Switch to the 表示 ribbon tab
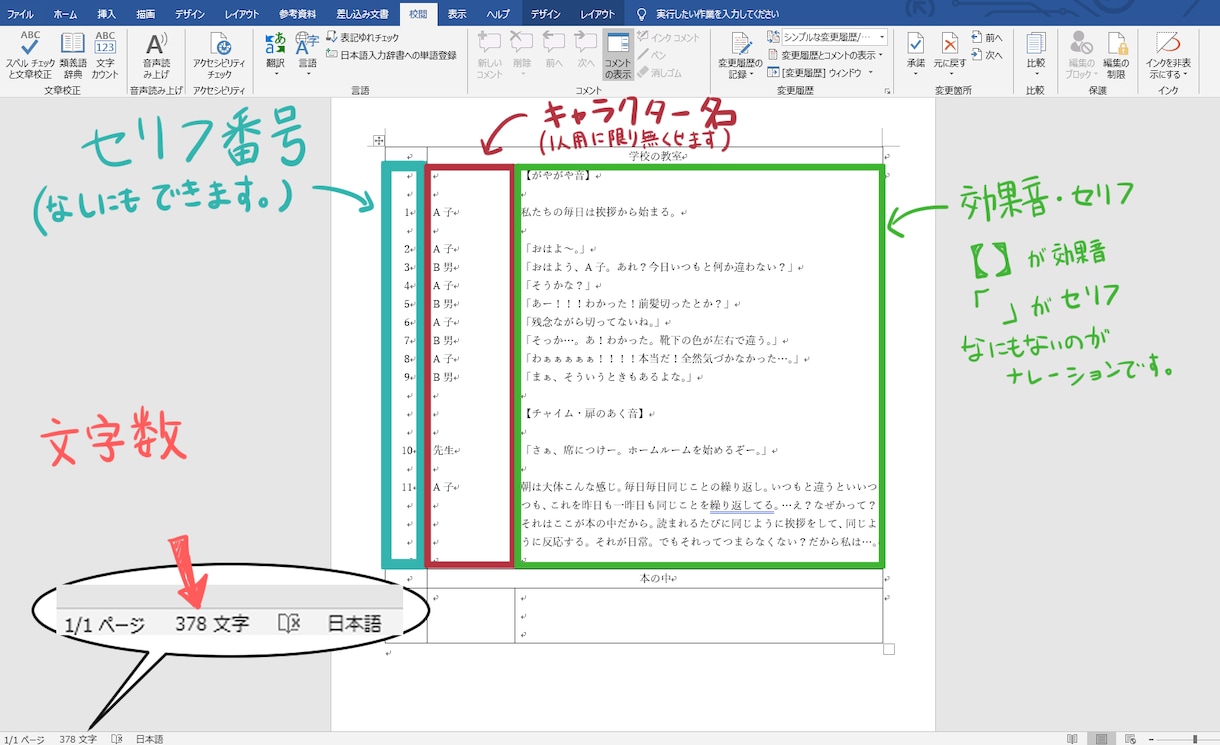Image resolution: width=1220 pixels, height=745 pixels. click(457, 14)
